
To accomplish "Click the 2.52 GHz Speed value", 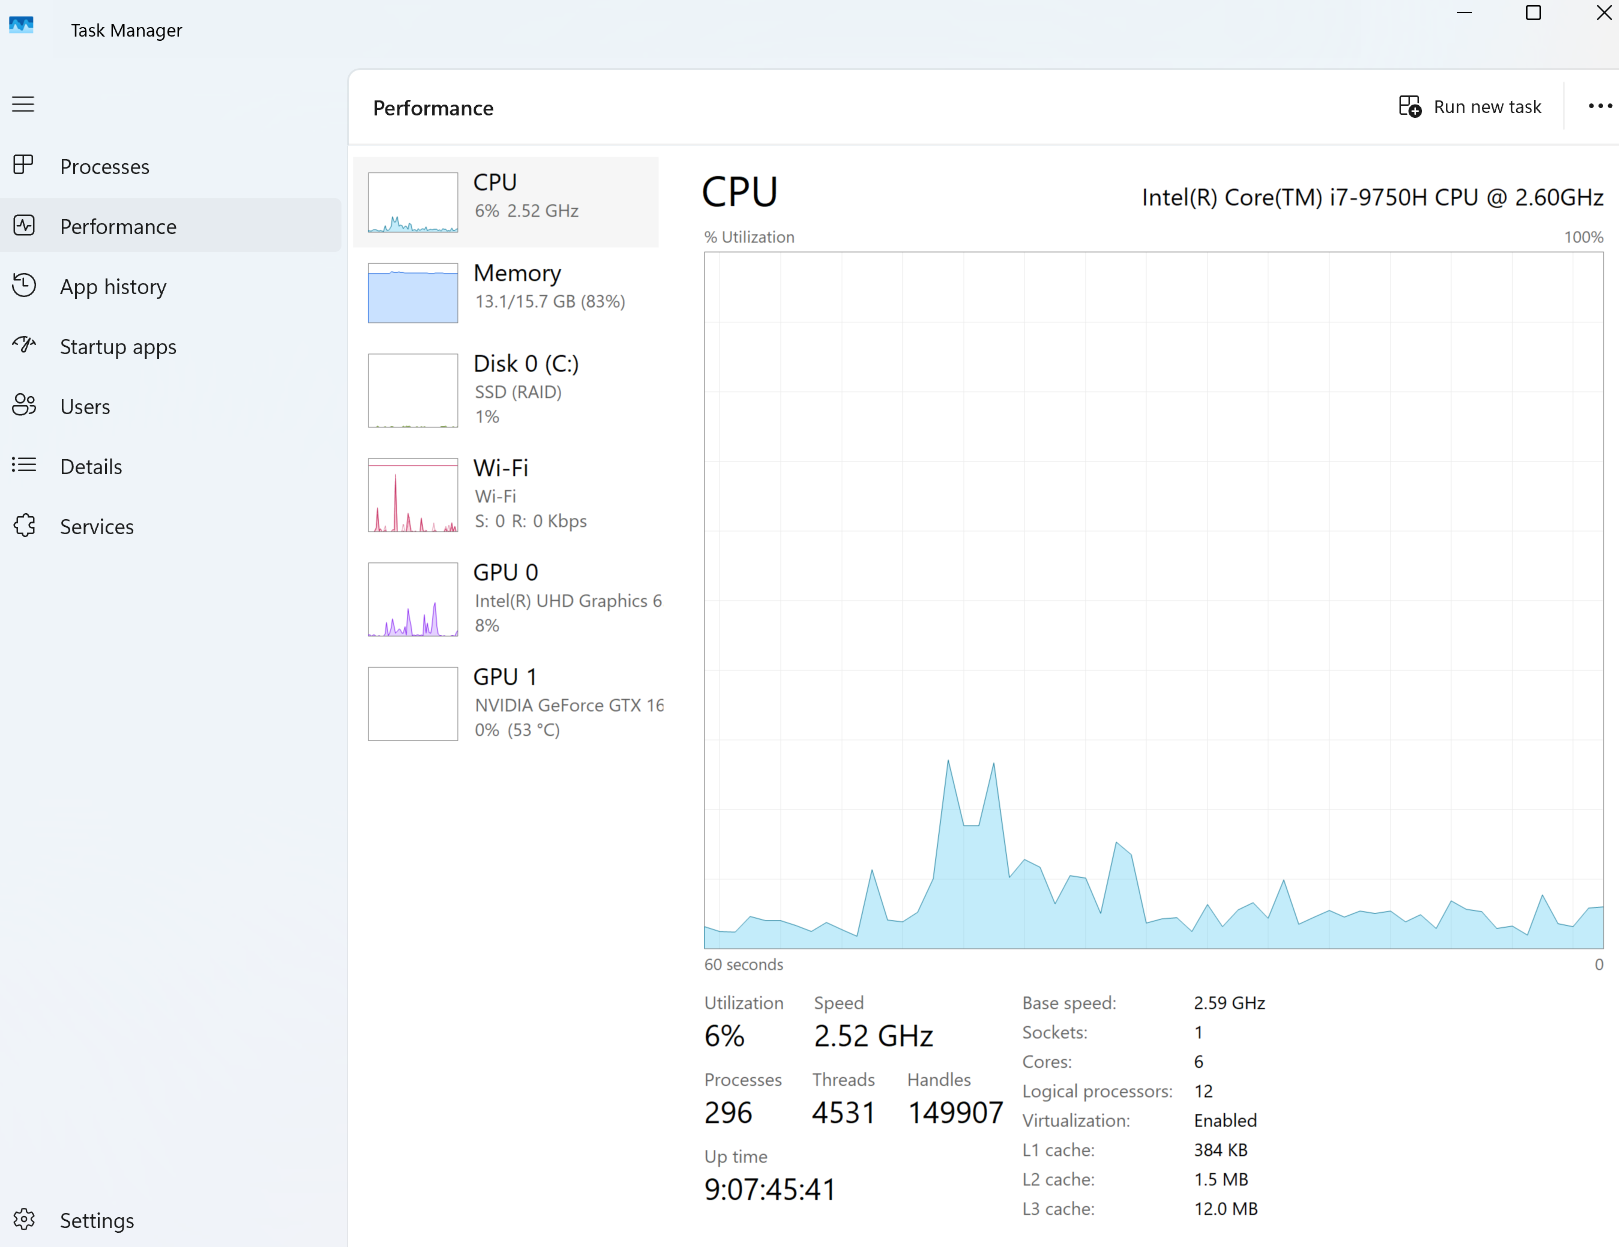I will pos(873,1036).
